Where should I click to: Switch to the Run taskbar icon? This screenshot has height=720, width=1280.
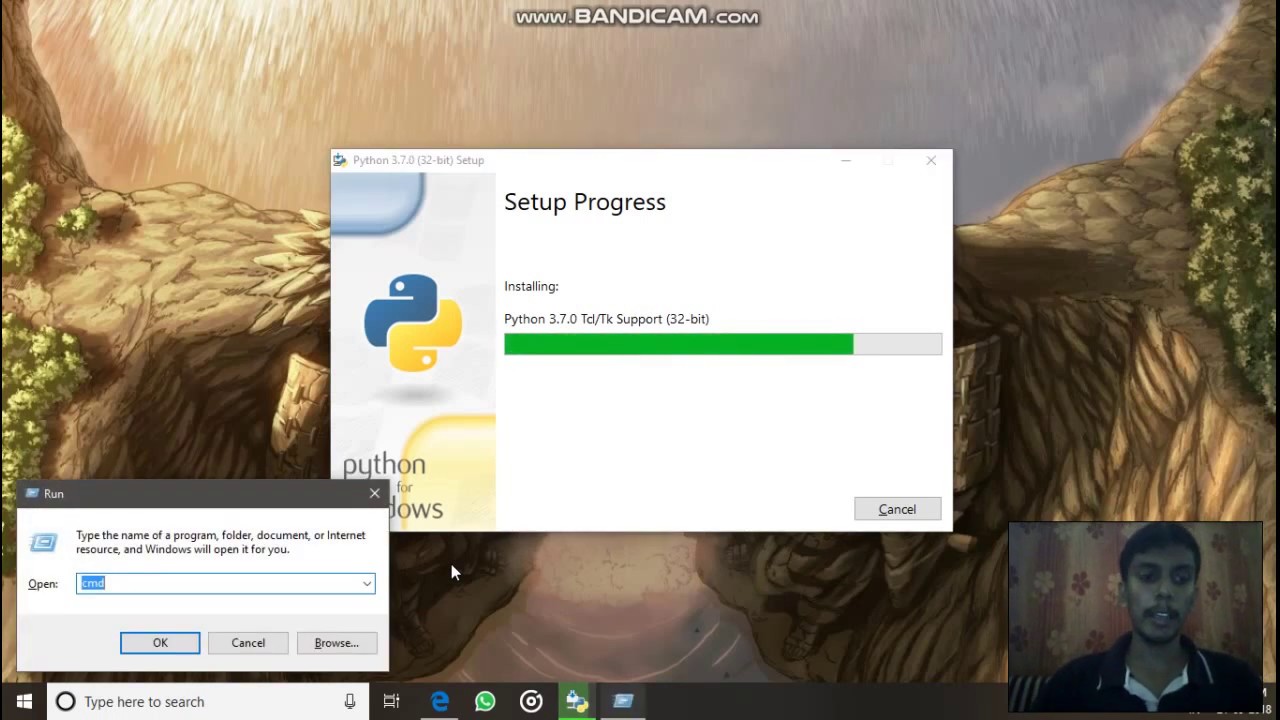pos(623,701)
